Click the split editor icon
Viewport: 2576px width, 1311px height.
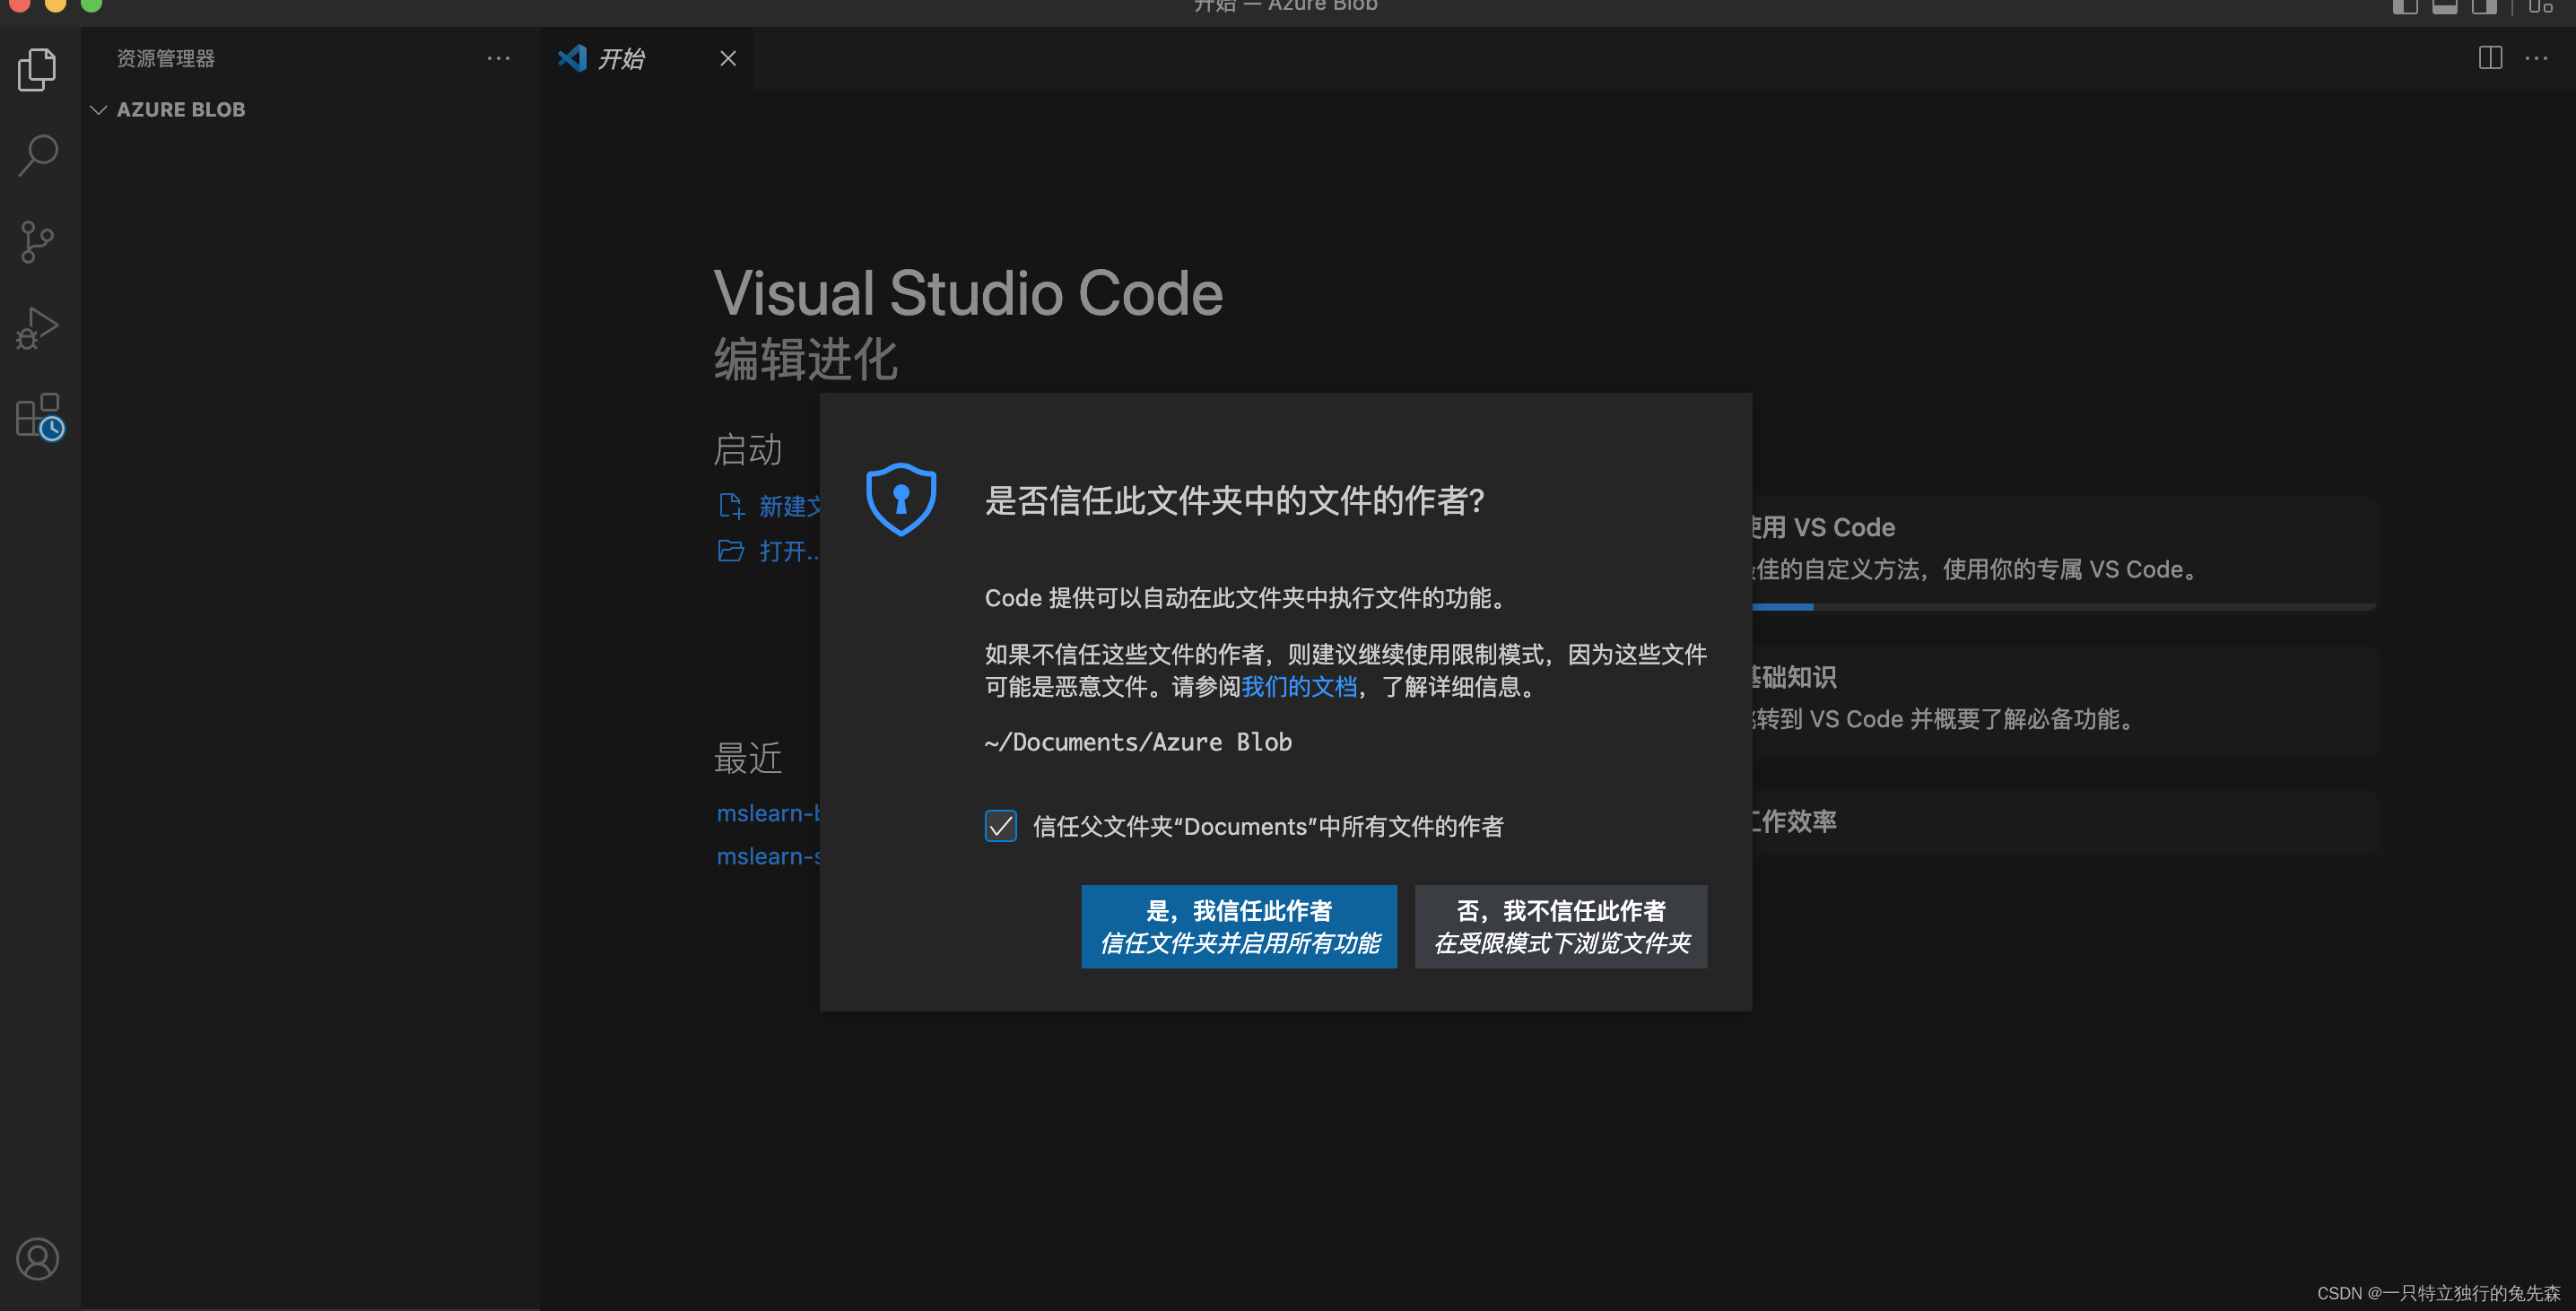[x=2490, y=58]
